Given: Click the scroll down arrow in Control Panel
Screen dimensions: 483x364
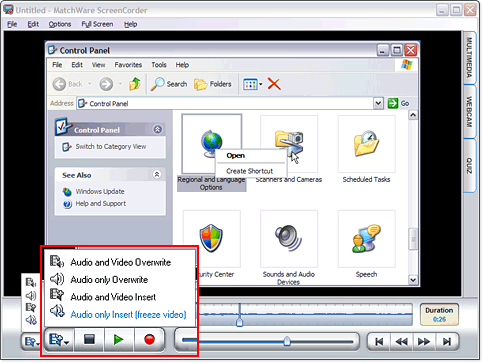Looking at the screenshot, I should (x=413, y=280).
